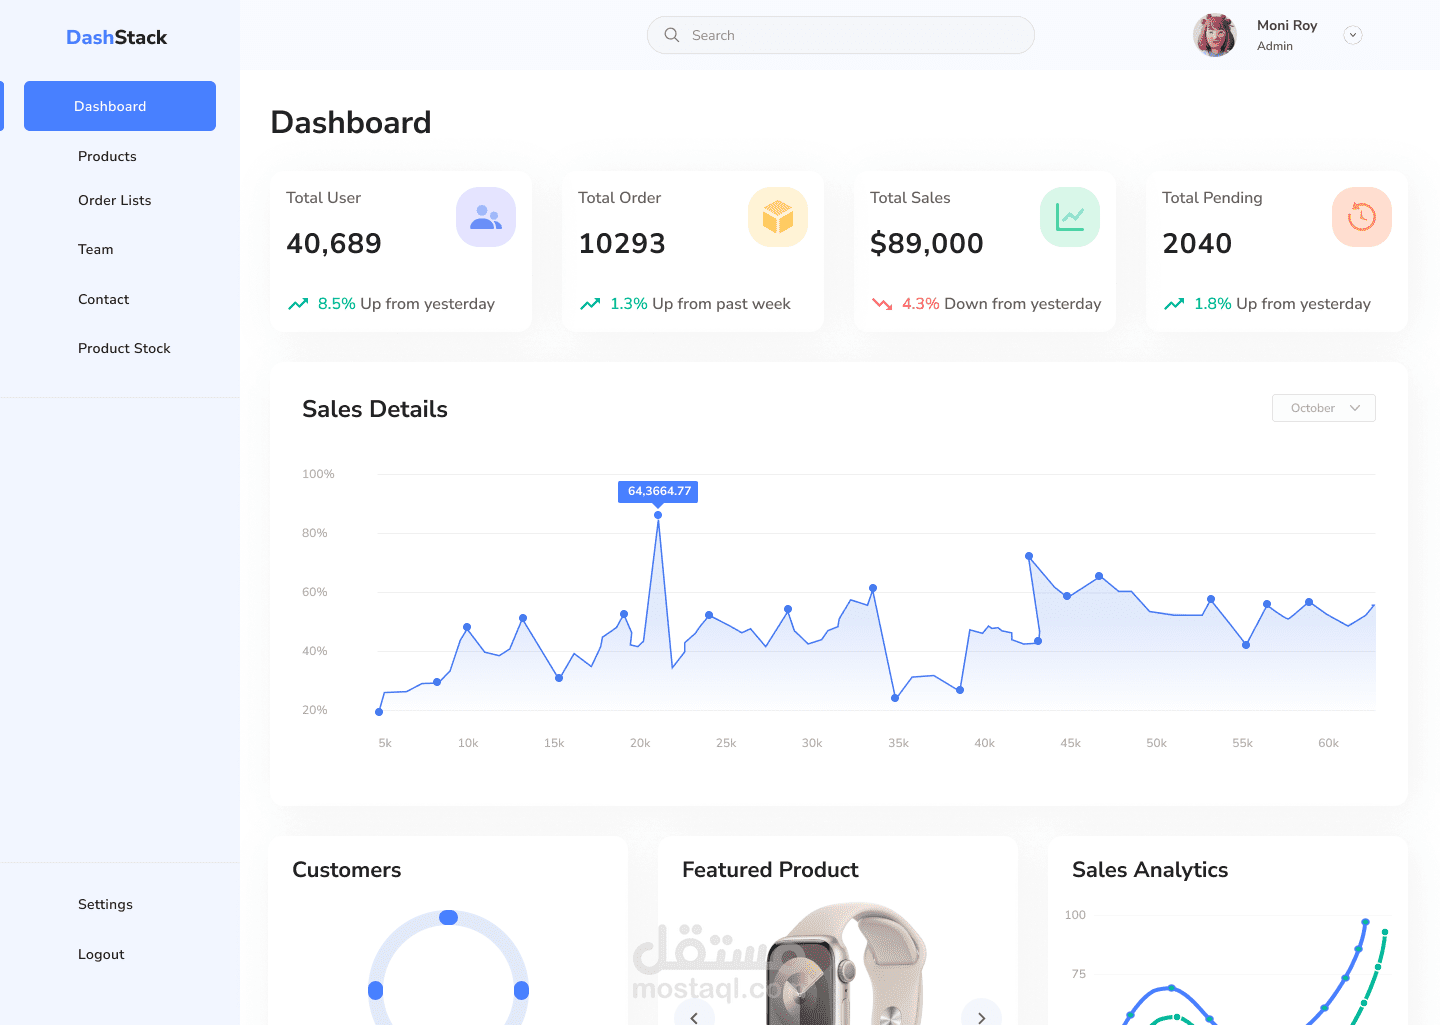Image resolution: width=1440 pixels, height=1025 pixels.
Task: Click top blue point in Sales Analytics
Action: point(1365,922)
